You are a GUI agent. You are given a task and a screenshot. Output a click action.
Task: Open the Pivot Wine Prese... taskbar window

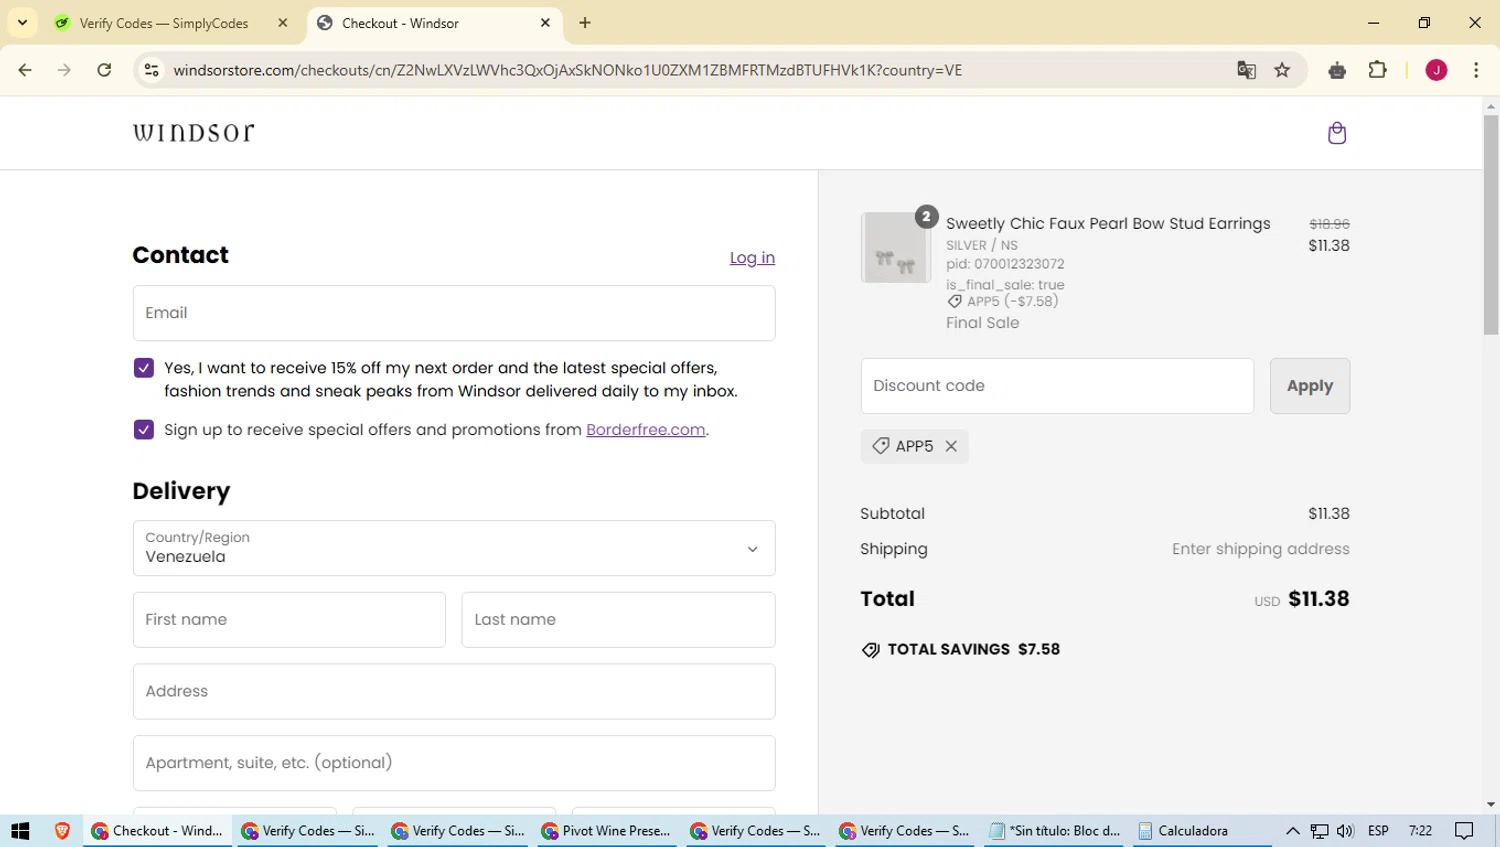(607, 831)
